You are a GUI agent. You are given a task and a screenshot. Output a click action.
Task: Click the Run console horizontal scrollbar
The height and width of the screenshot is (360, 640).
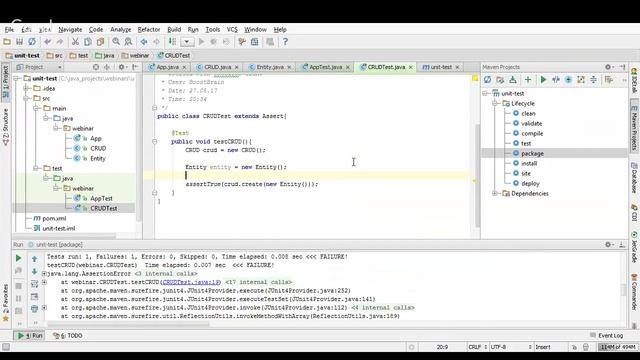tap(128, 324)
